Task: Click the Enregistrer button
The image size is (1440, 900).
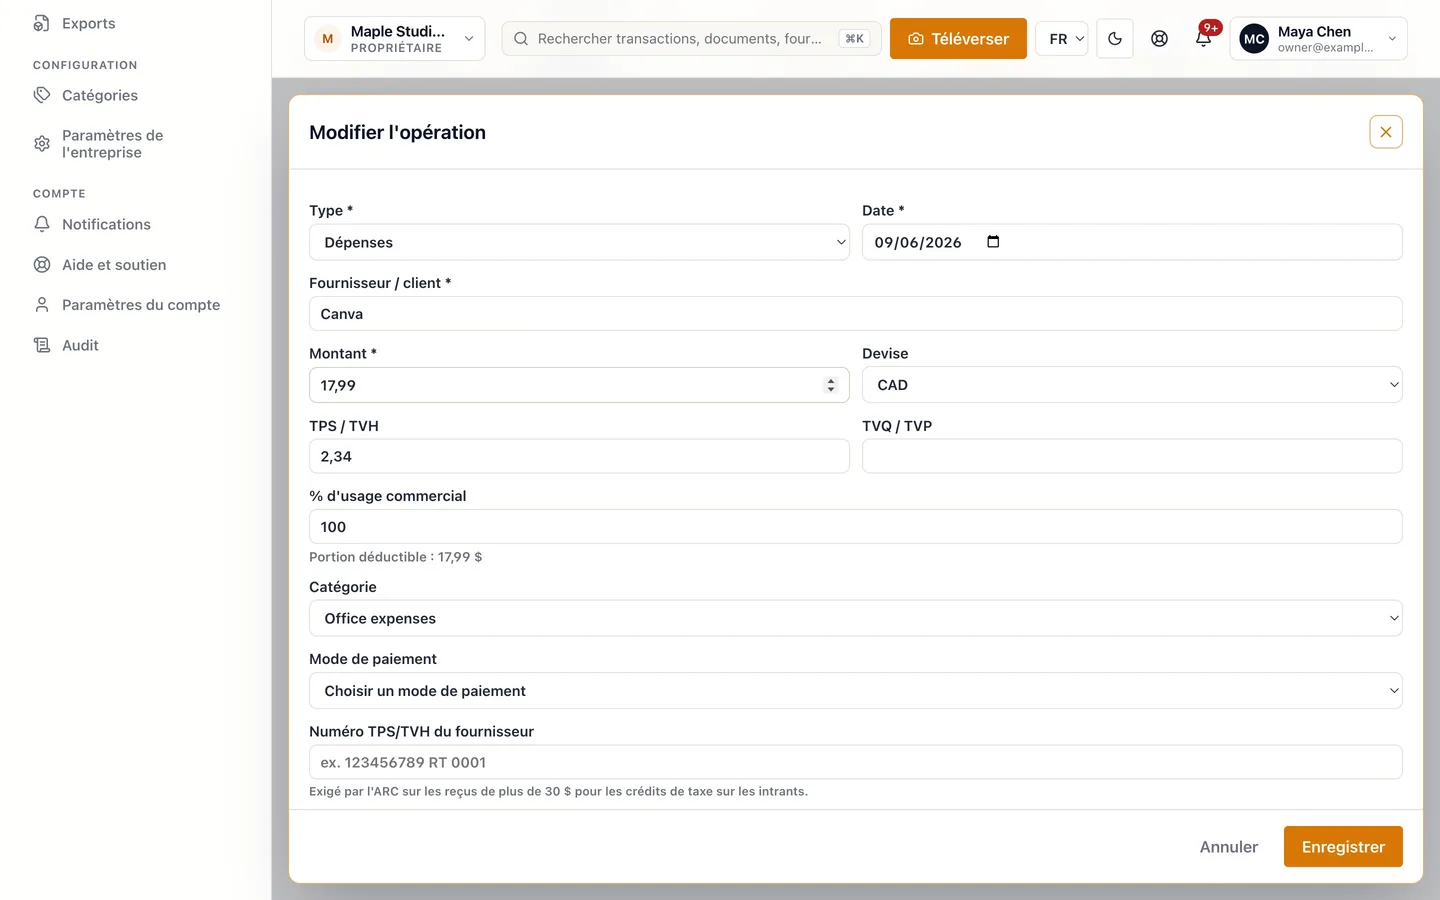Action: [1343, 847]
